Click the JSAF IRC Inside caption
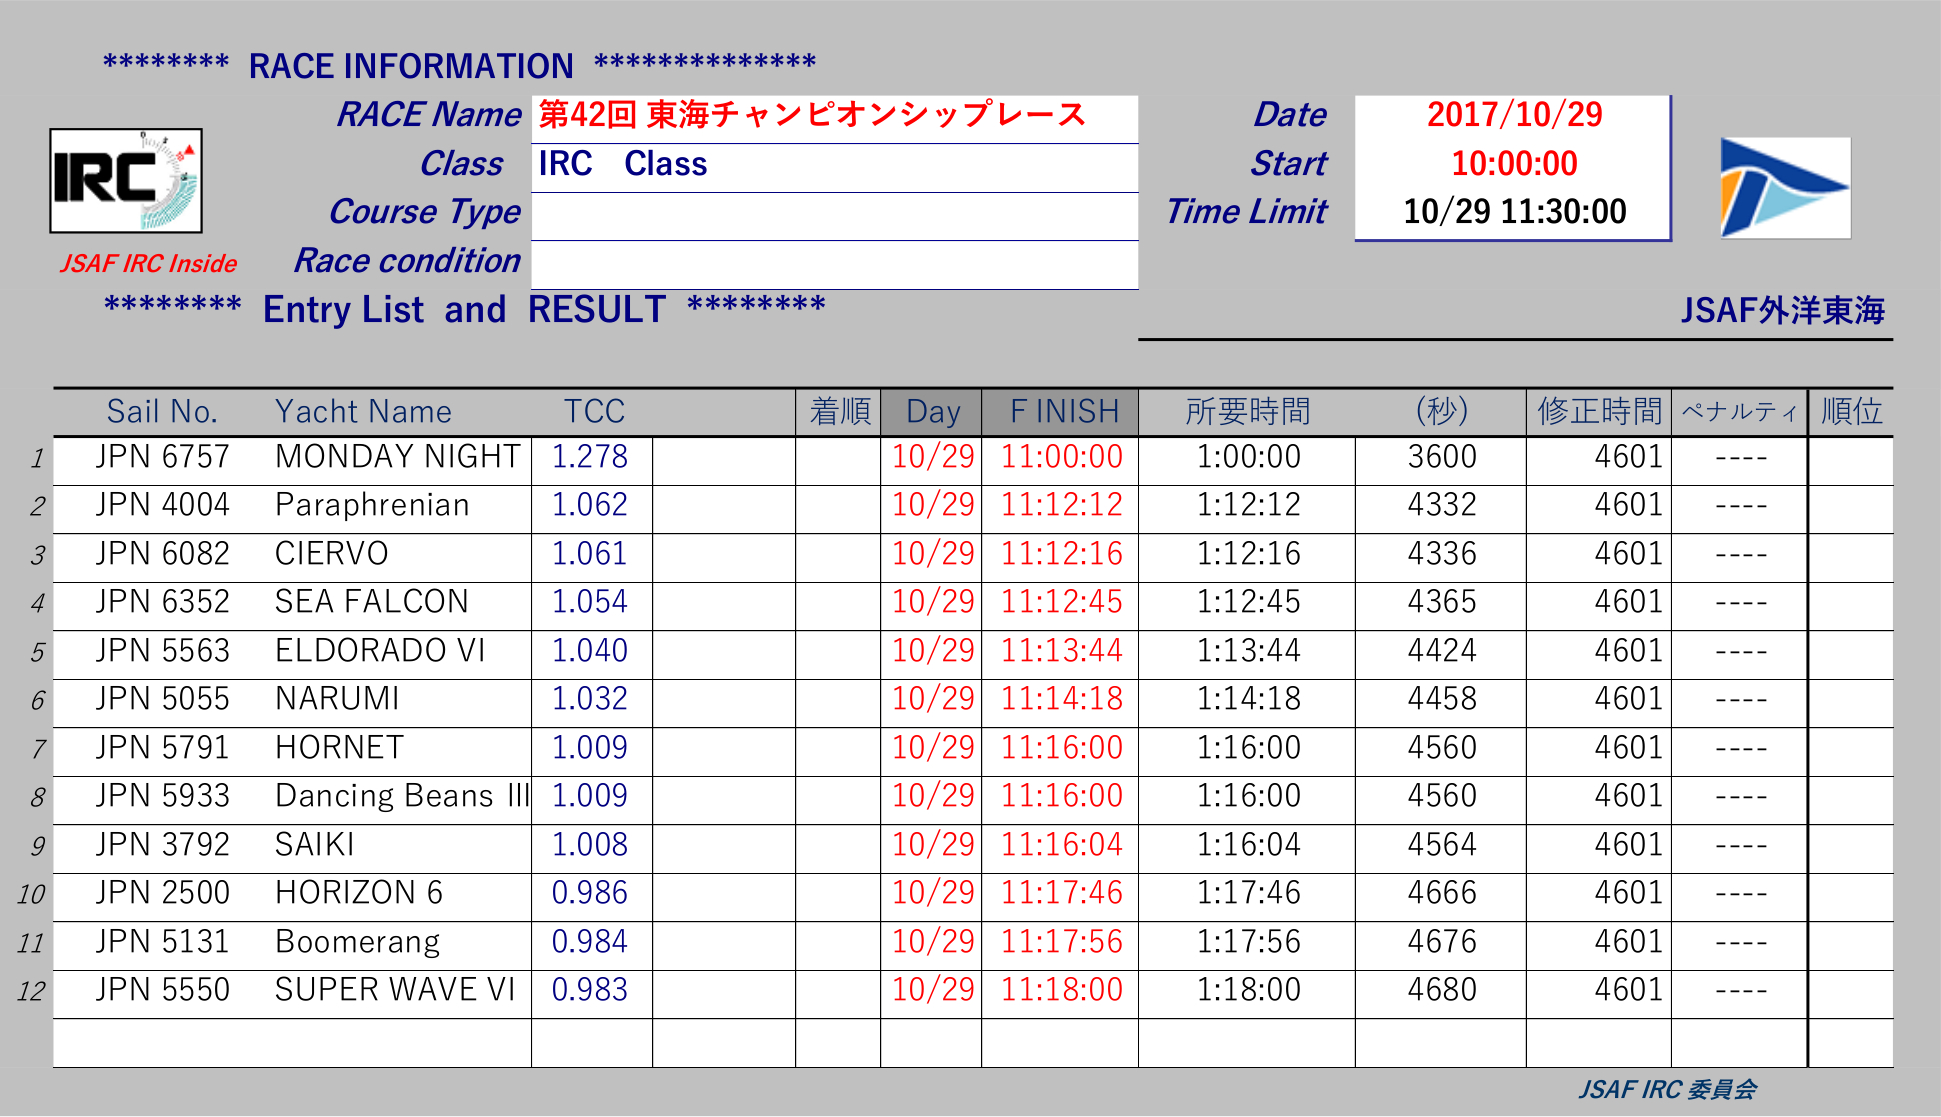 coord(148,264)
